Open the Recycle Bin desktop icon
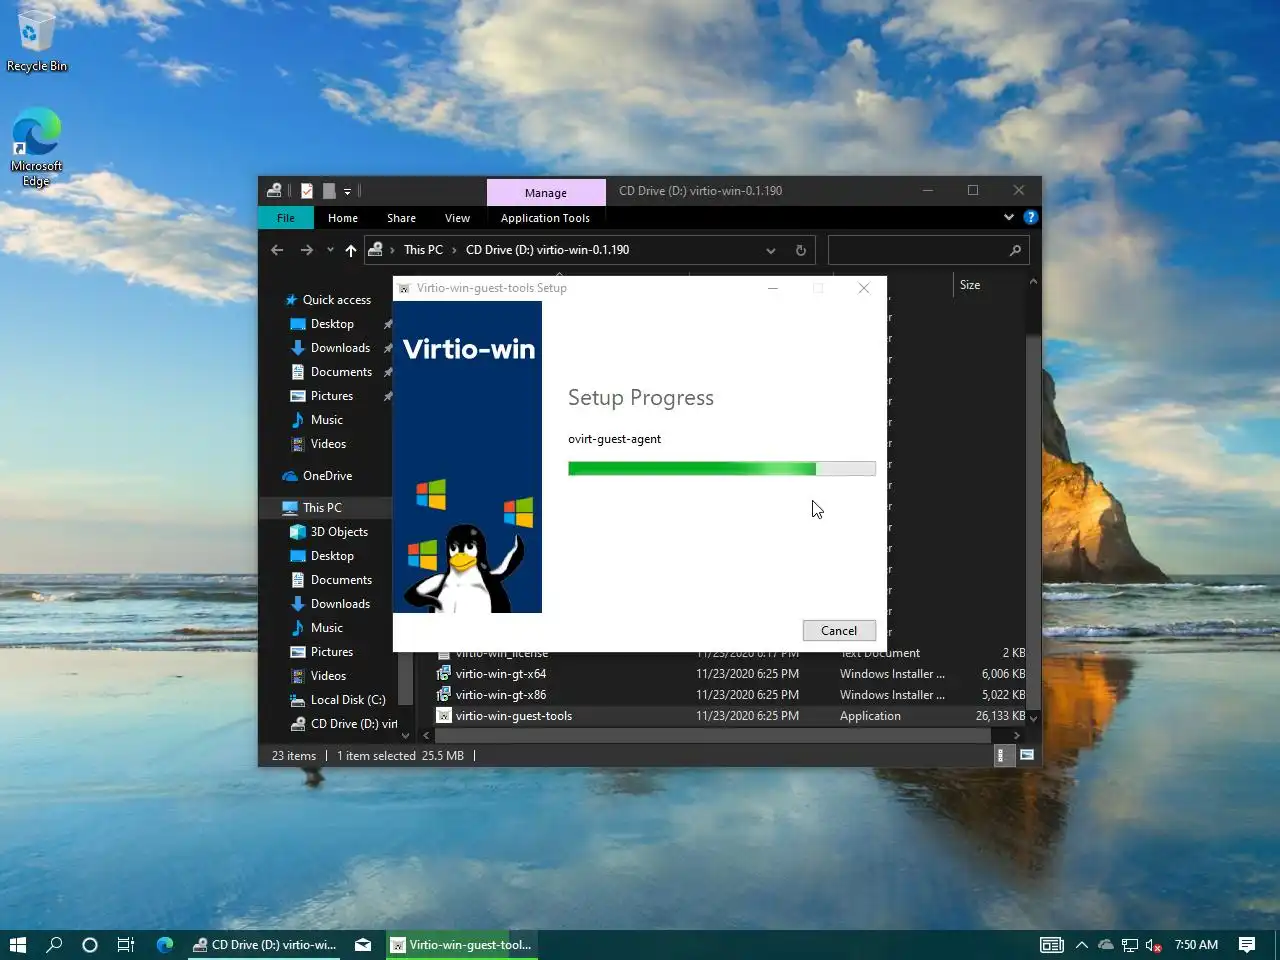1280x960 pixels. [37, 42]
